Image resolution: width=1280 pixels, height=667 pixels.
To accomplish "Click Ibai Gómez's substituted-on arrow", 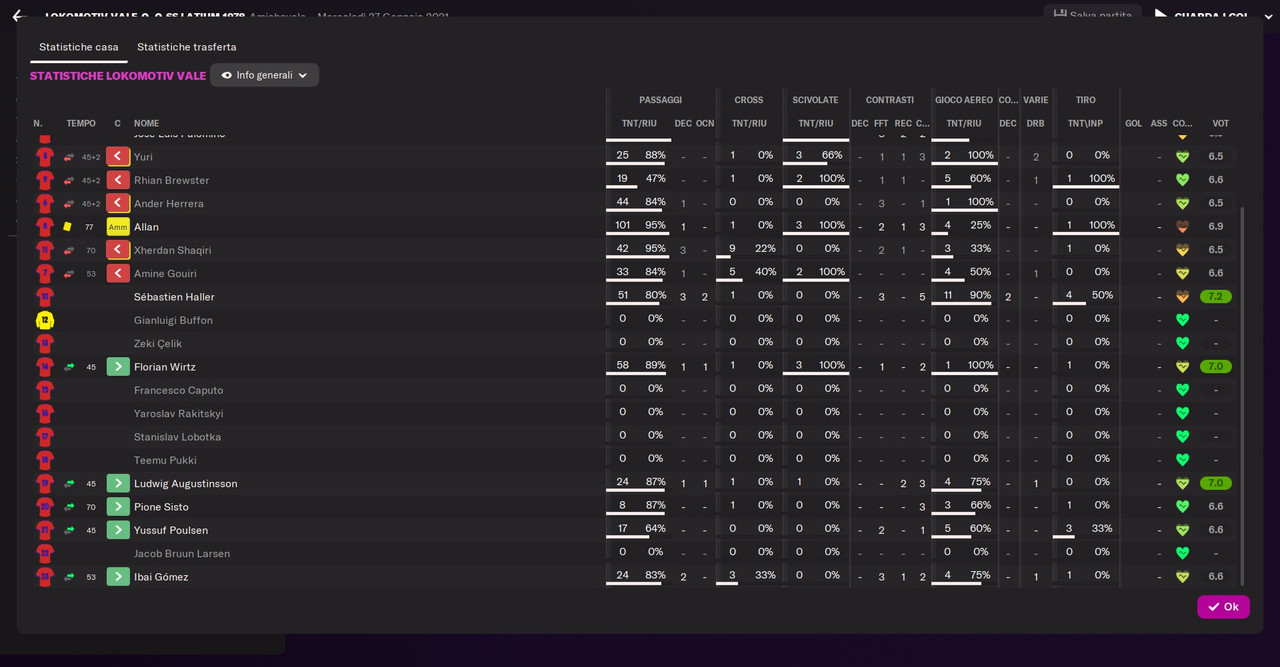I will click(x=118, y=577).
